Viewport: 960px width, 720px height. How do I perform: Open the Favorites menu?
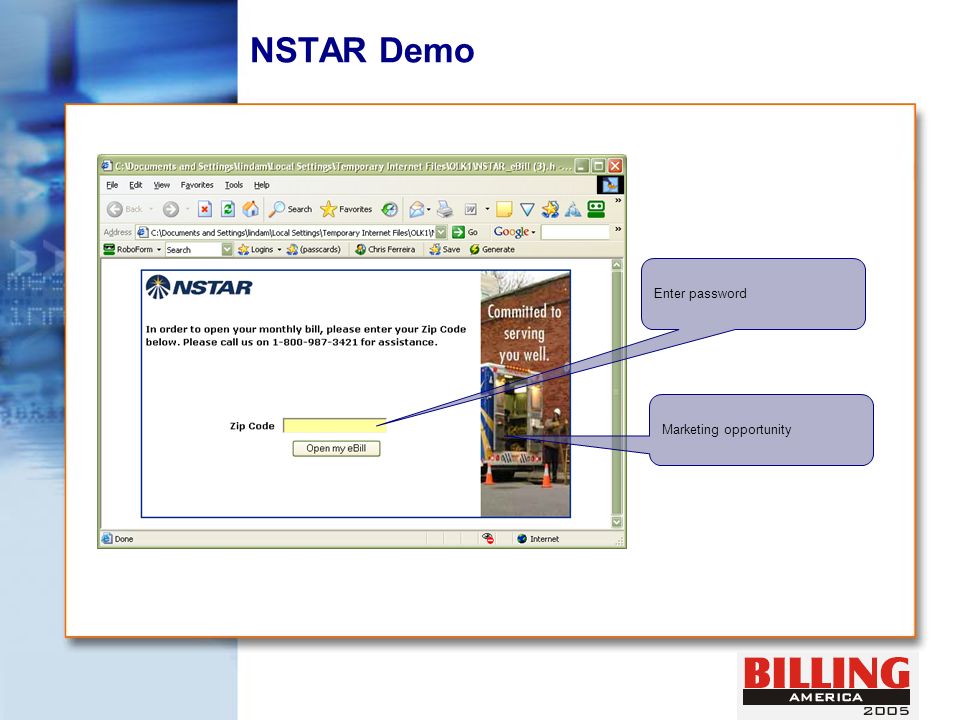[x=197, y=185]
